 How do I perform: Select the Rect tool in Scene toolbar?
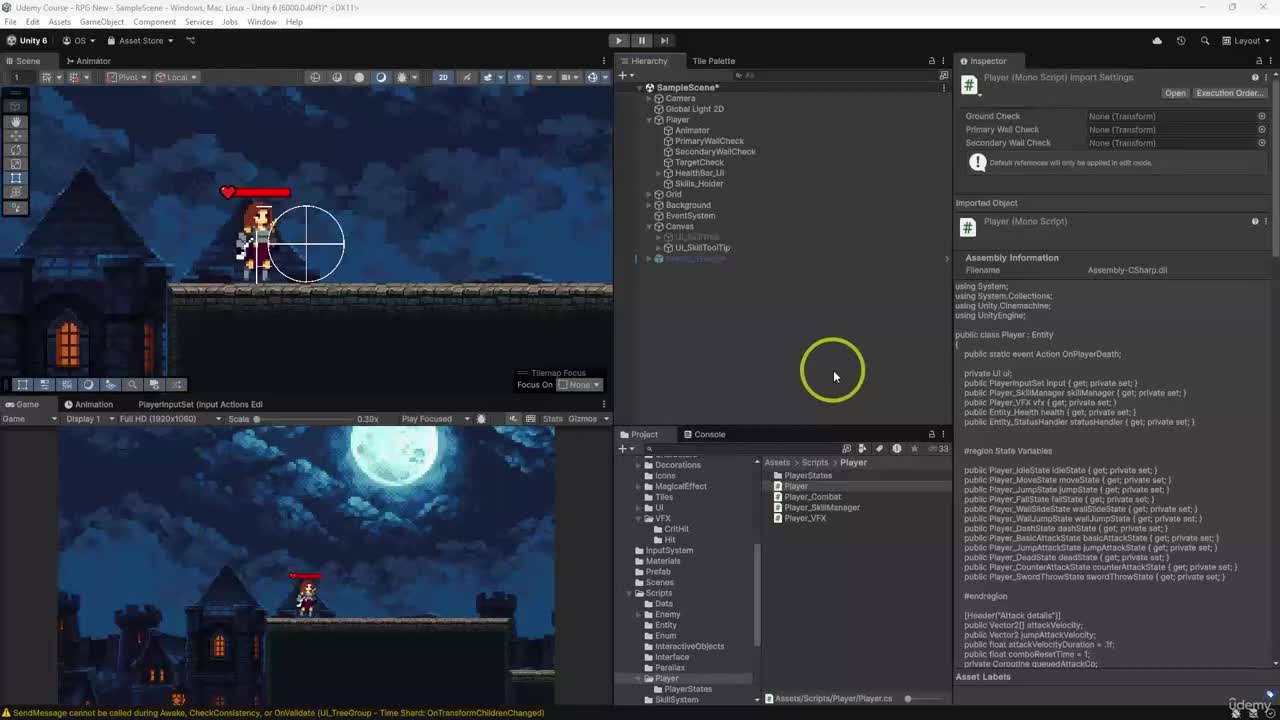[x=16, y=178]
